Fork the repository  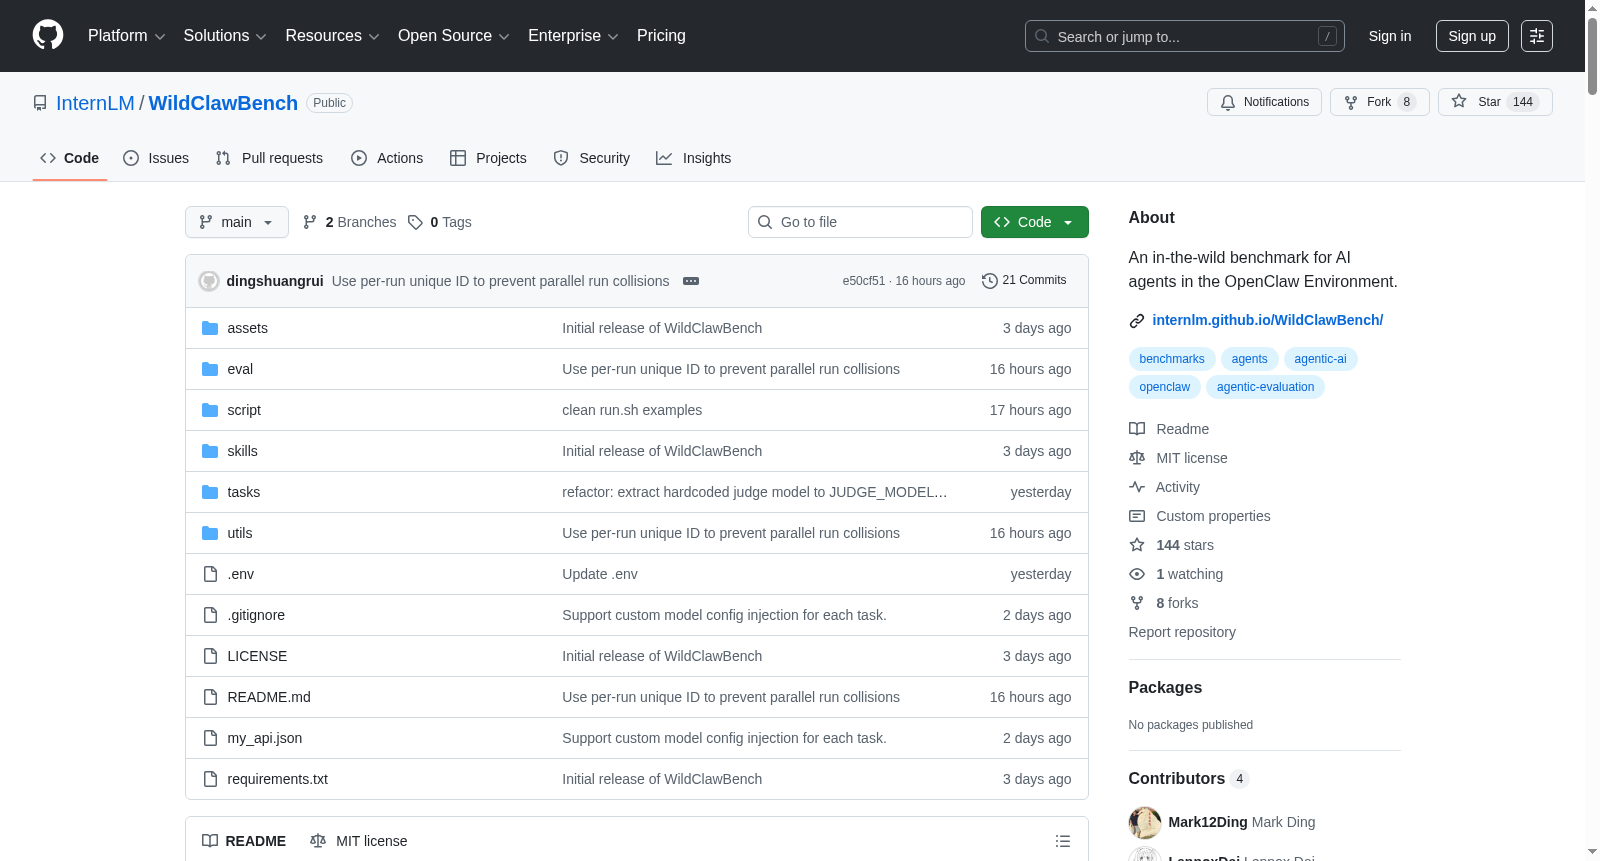[1379, 102]
